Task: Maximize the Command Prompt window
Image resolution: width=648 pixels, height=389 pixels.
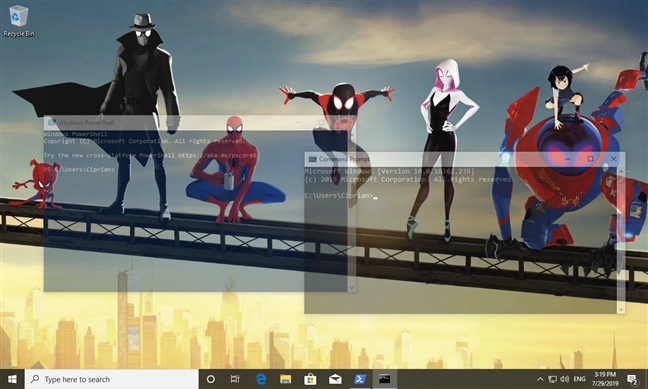Action: [x=590, y=159]
